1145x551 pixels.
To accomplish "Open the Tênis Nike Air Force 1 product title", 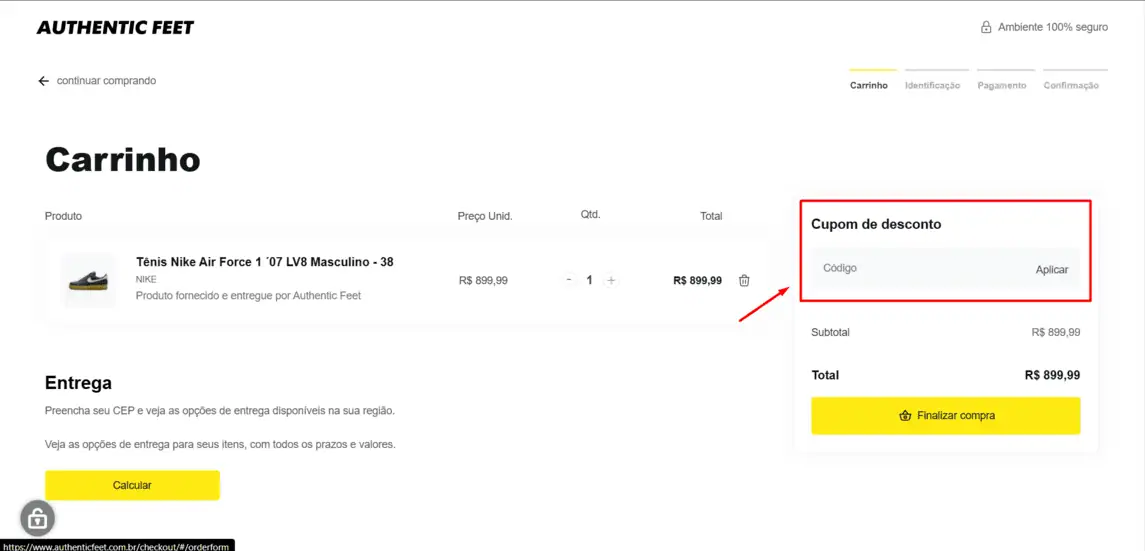I will point(265,262).
